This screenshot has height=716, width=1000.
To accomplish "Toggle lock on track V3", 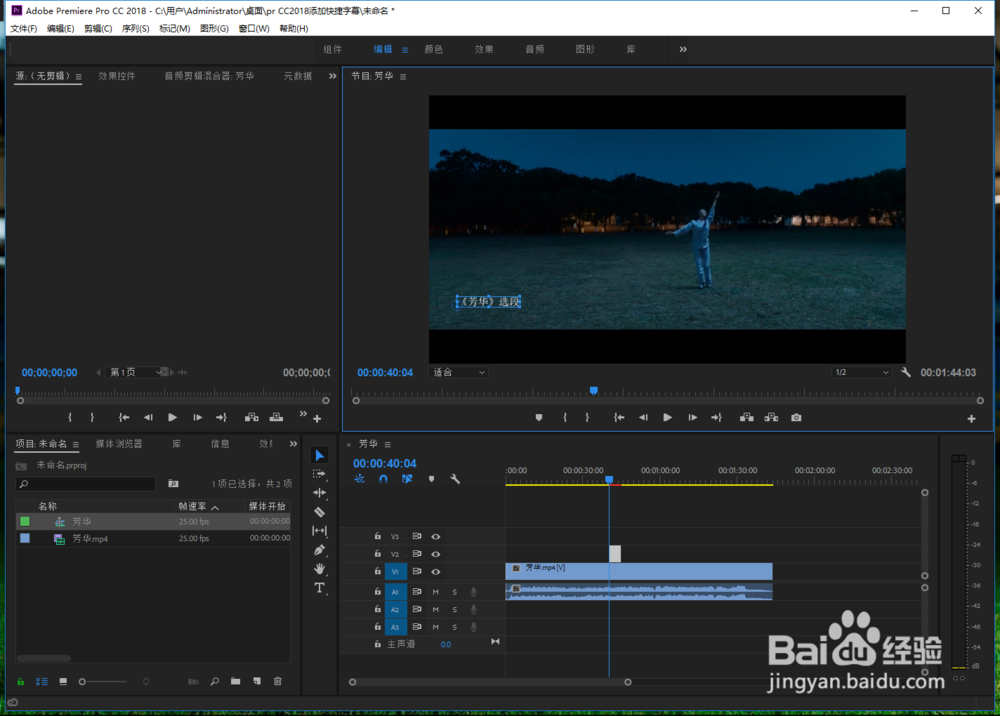I will pyautogui.click(x=378, y=536).
